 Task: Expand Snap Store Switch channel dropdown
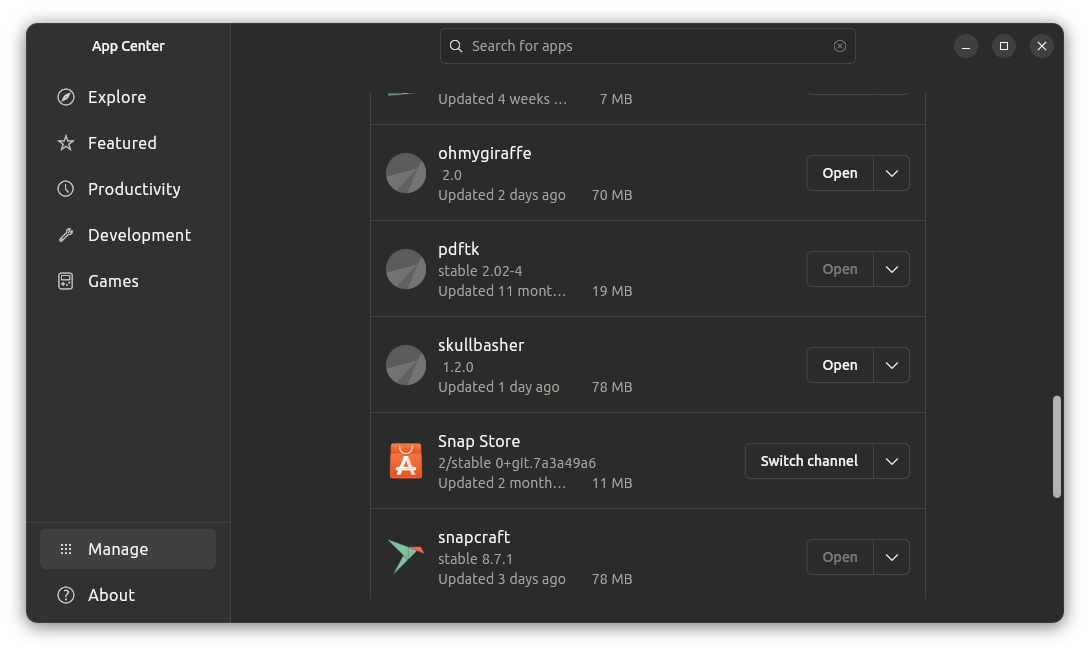pyautogui.click(x=892, y=461)
